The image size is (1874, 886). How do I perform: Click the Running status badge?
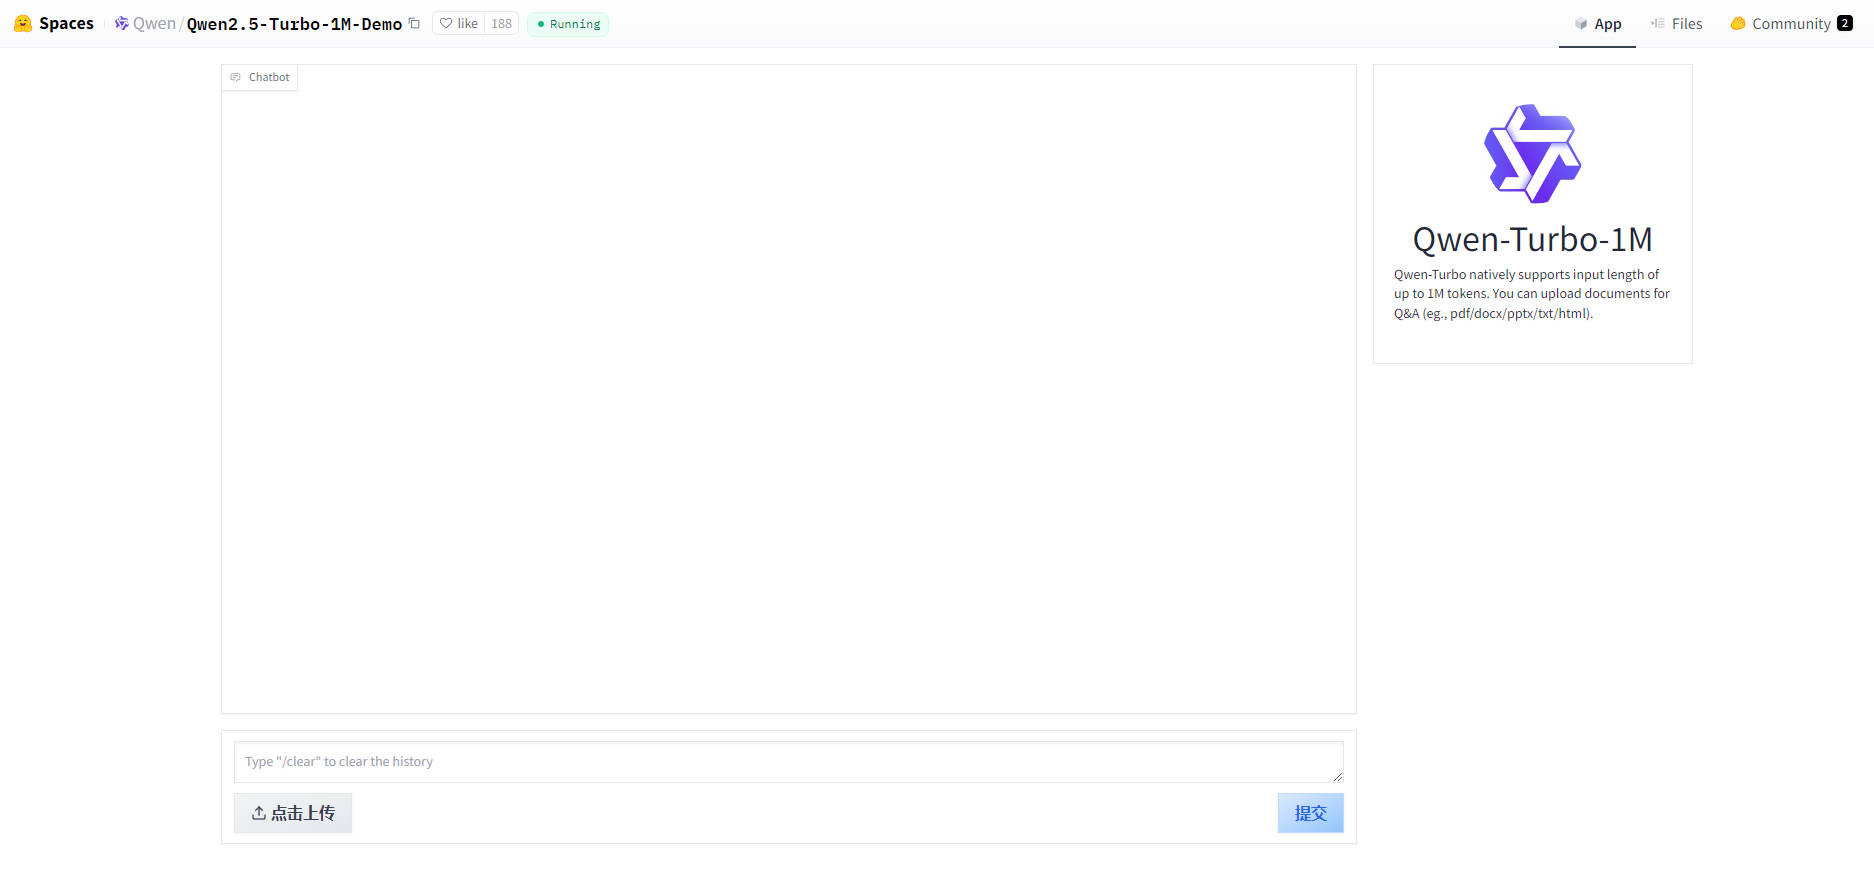point(568,23)
